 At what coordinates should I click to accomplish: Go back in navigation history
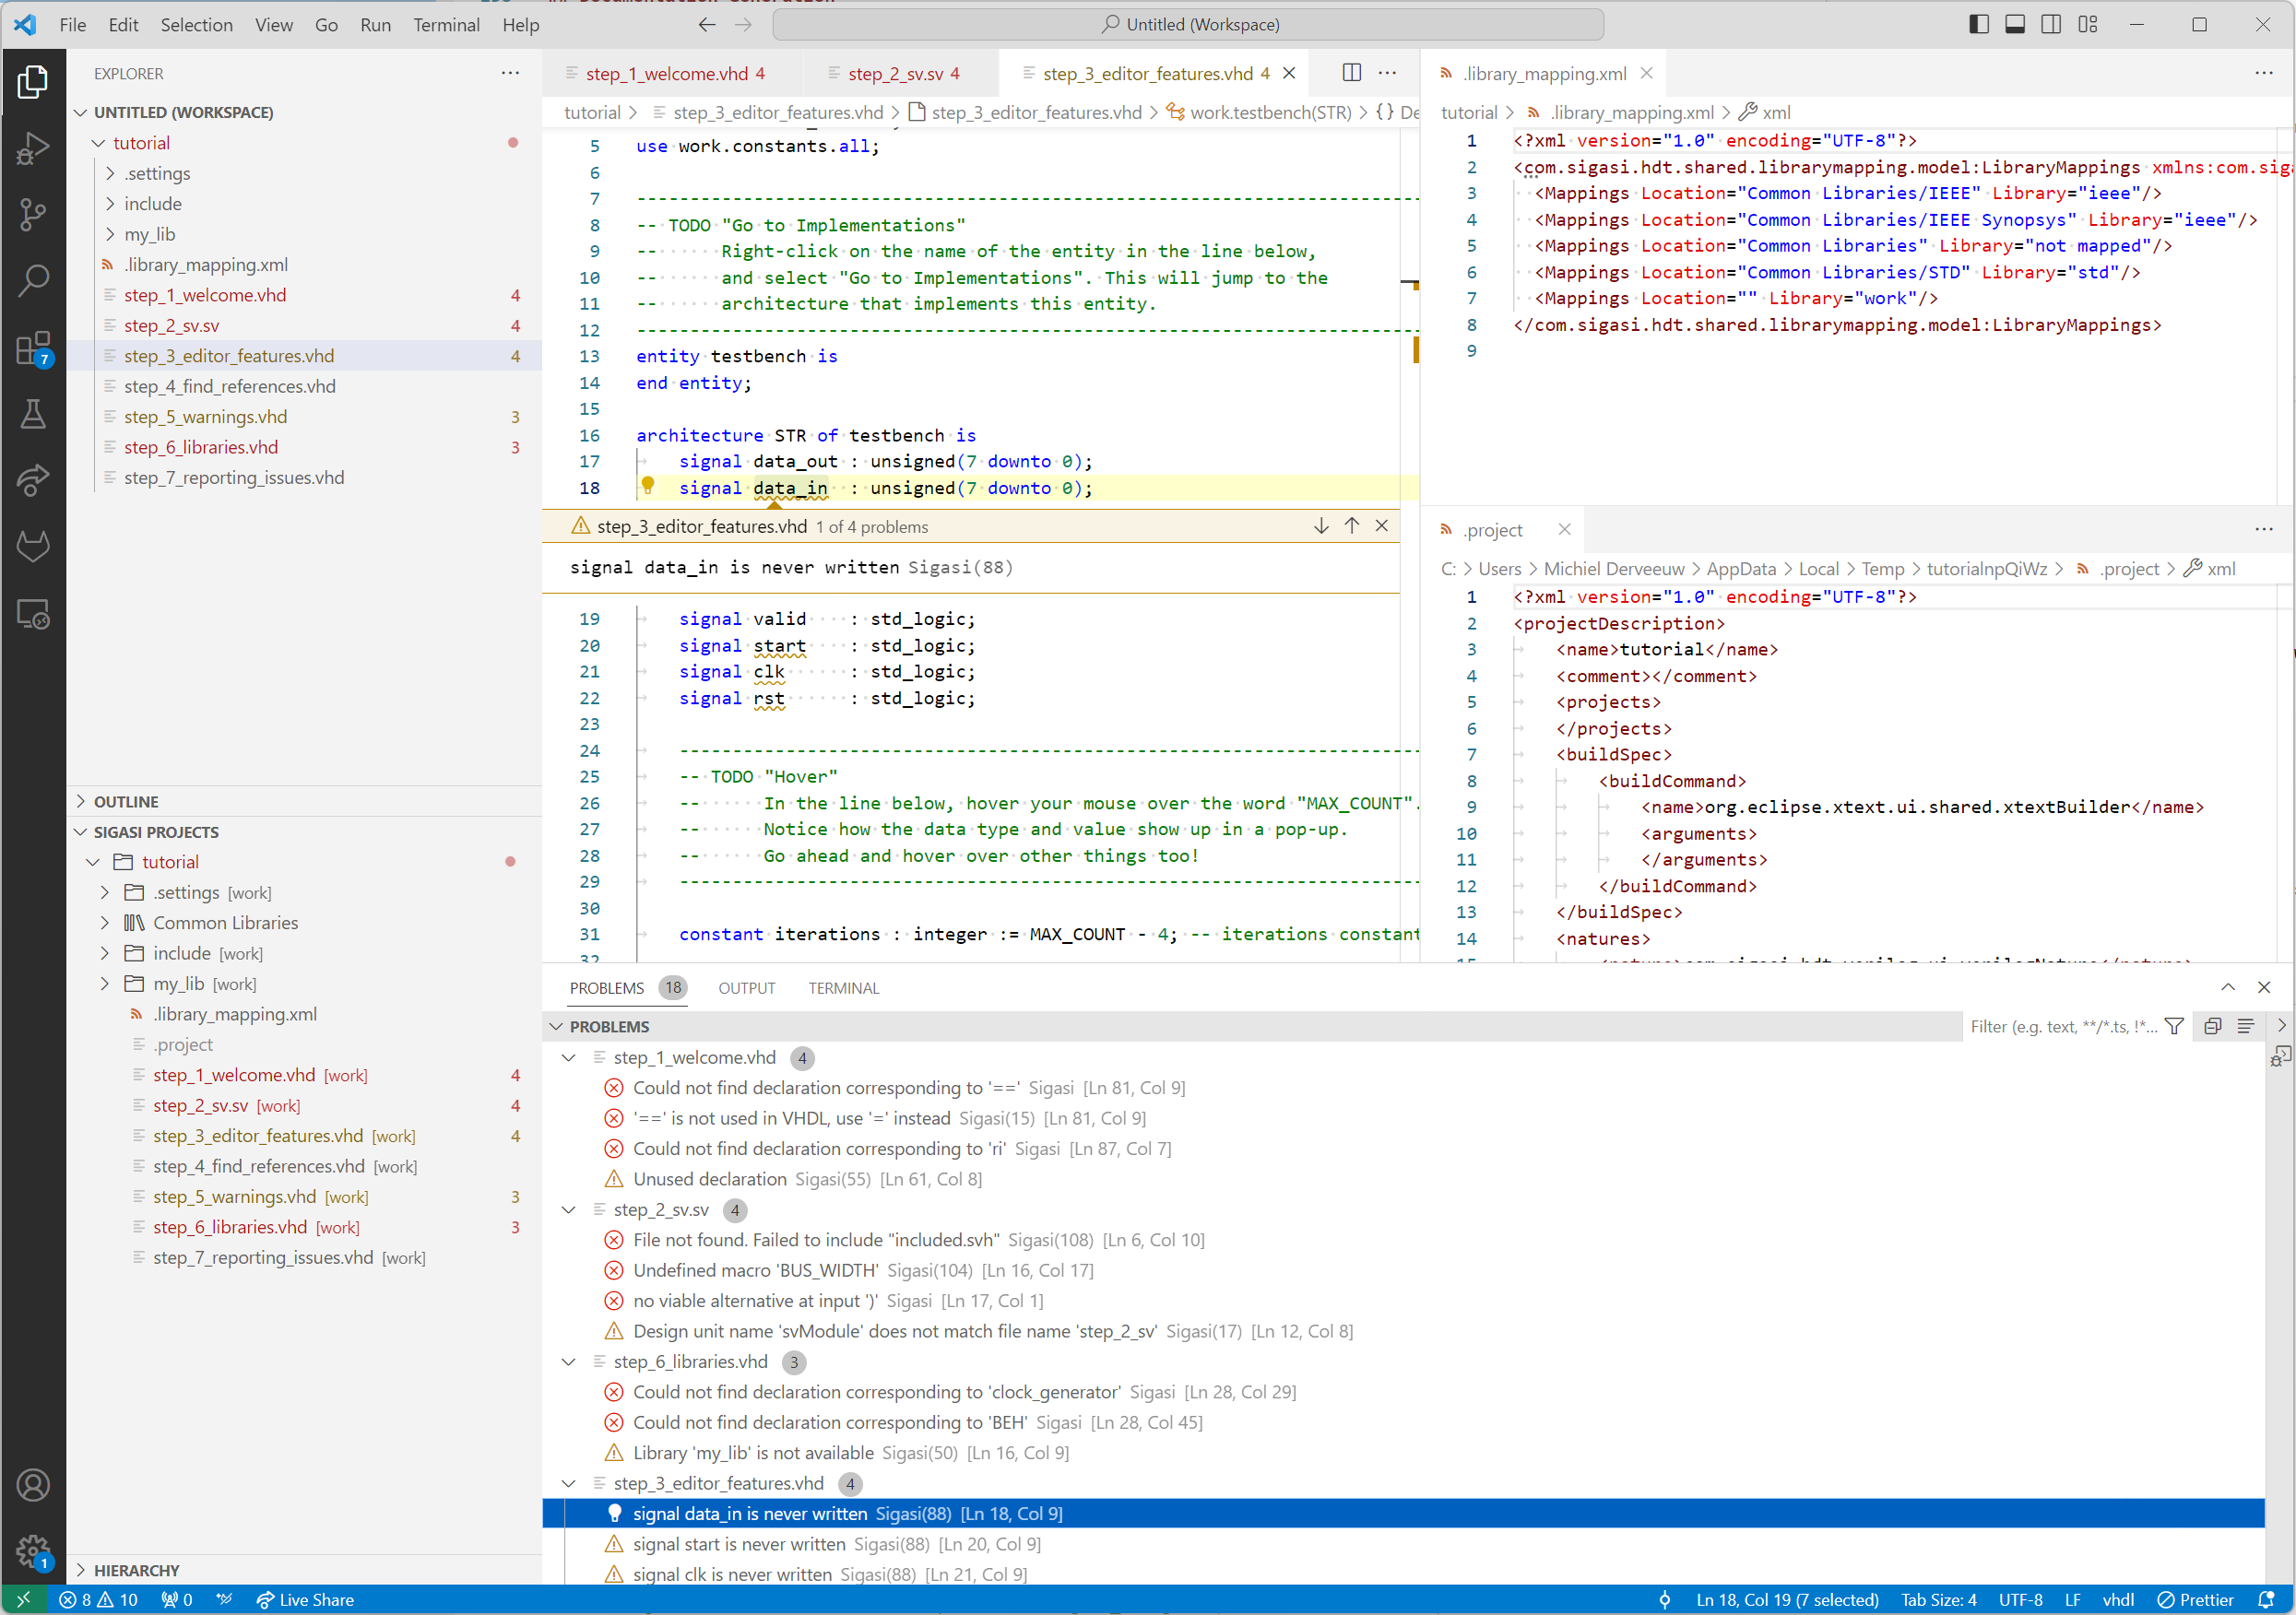click(x=707, y=25)
